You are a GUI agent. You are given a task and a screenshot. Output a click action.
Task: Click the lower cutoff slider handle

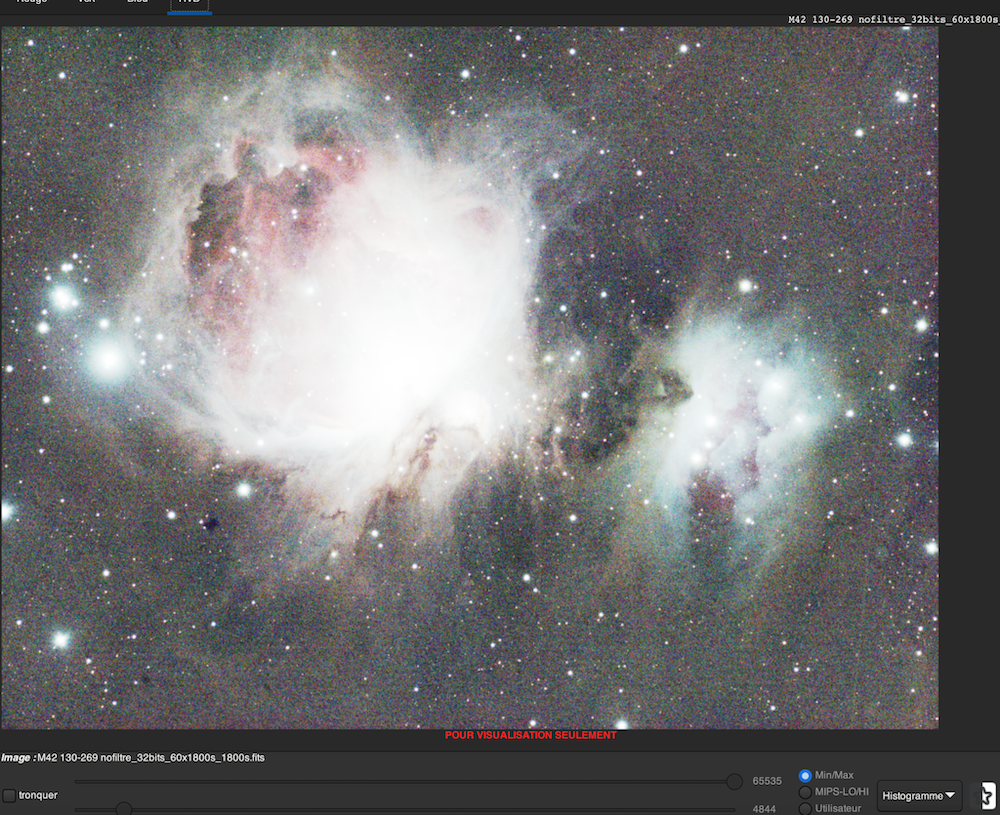124,808
